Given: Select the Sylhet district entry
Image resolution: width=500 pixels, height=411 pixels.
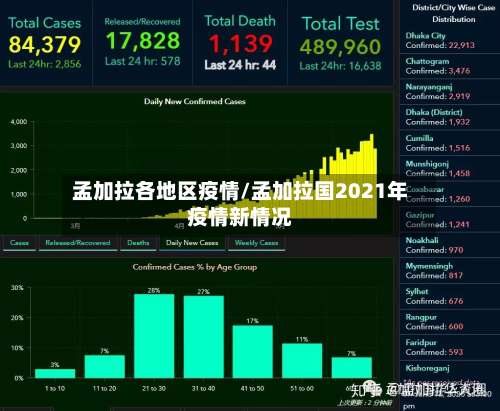Looking at the screenshot, I should (450, 296).
